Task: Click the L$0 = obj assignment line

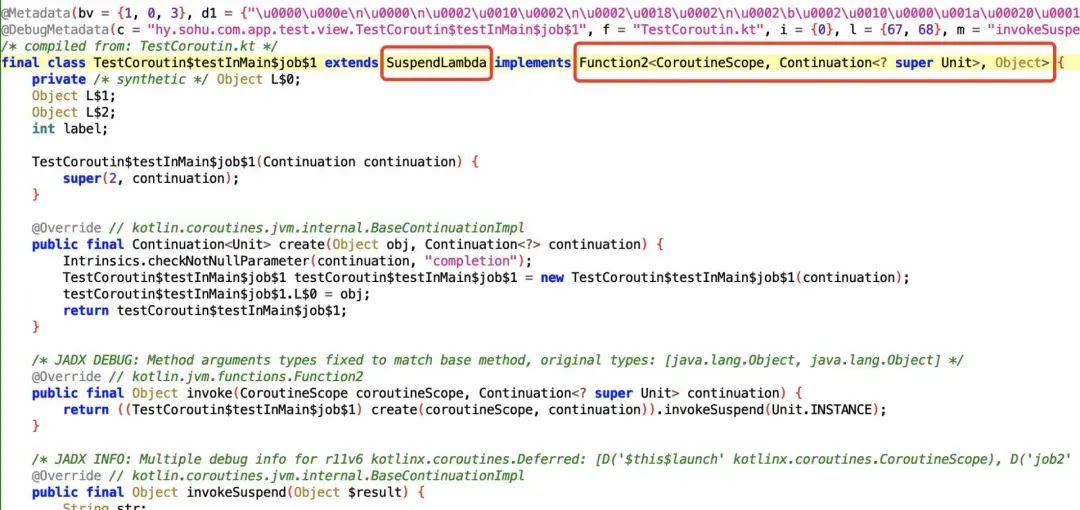Action: pyautogui.click(x=216, y=294)
